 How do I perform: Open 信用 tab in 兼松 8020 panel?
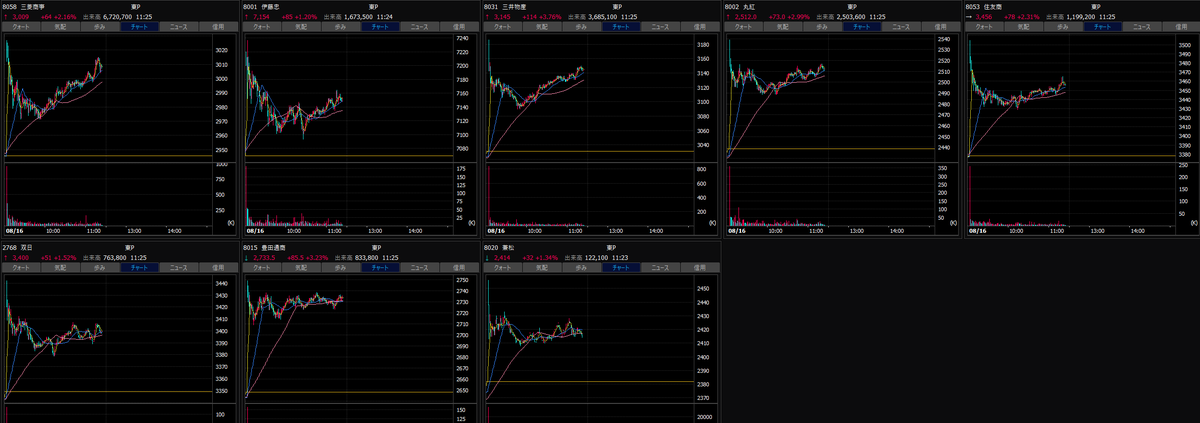698,268
